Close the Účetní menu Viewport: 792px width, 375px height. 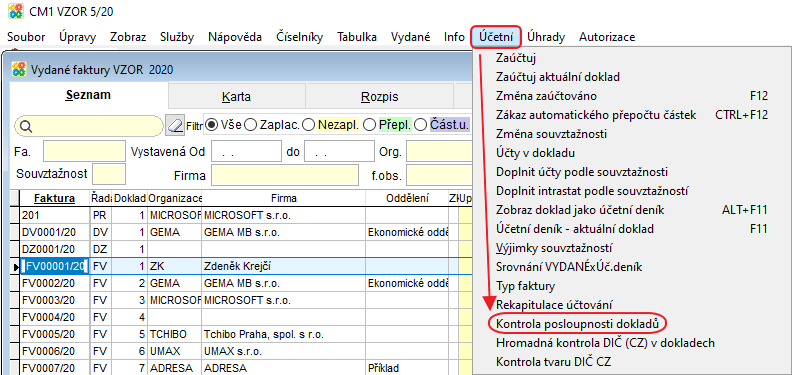(x=496, y=37)
